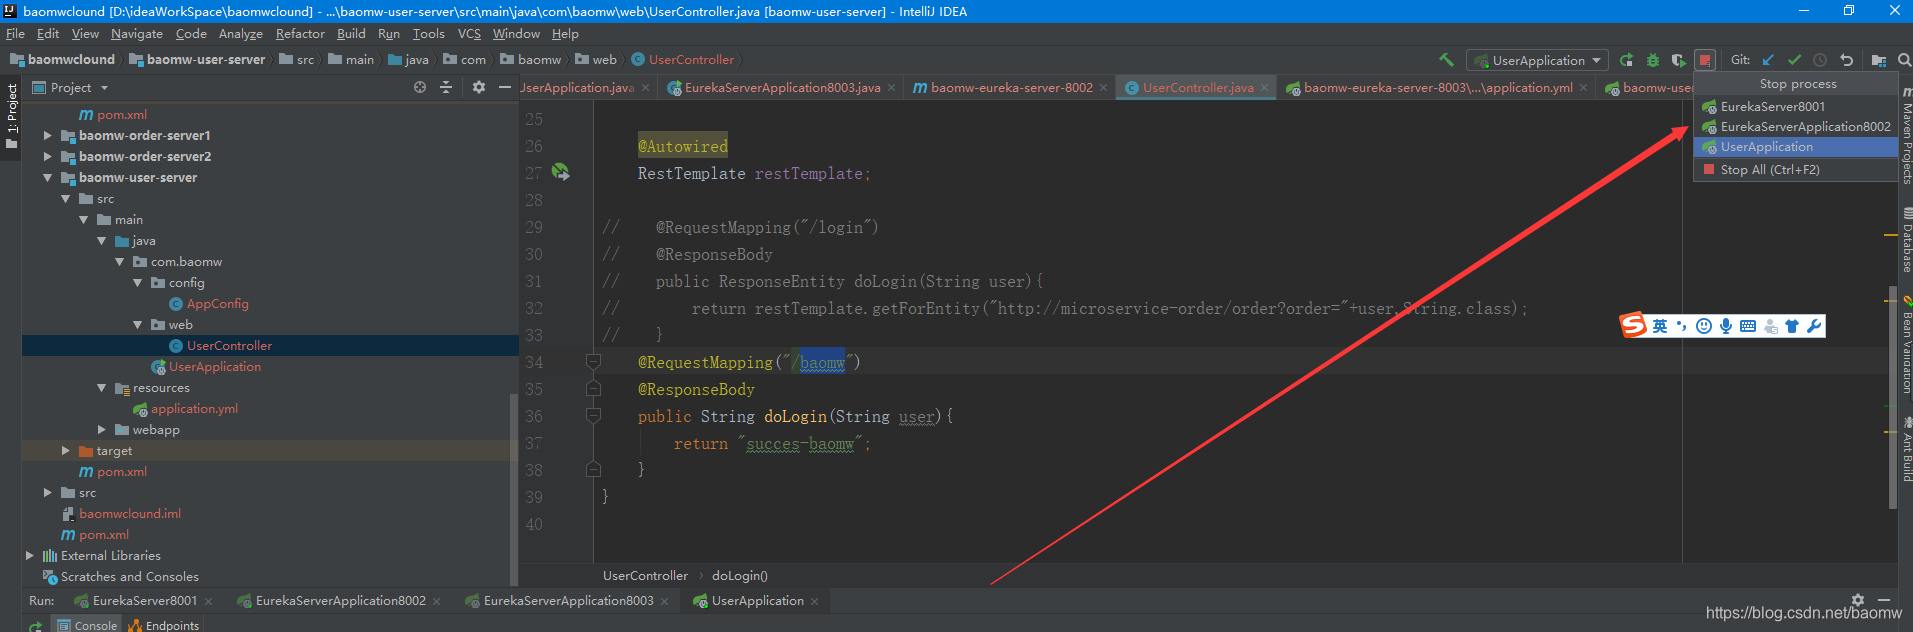Click the Git Commit checkmark icon
This screenshot has height=632, width=1913.
click(1795, 60)
